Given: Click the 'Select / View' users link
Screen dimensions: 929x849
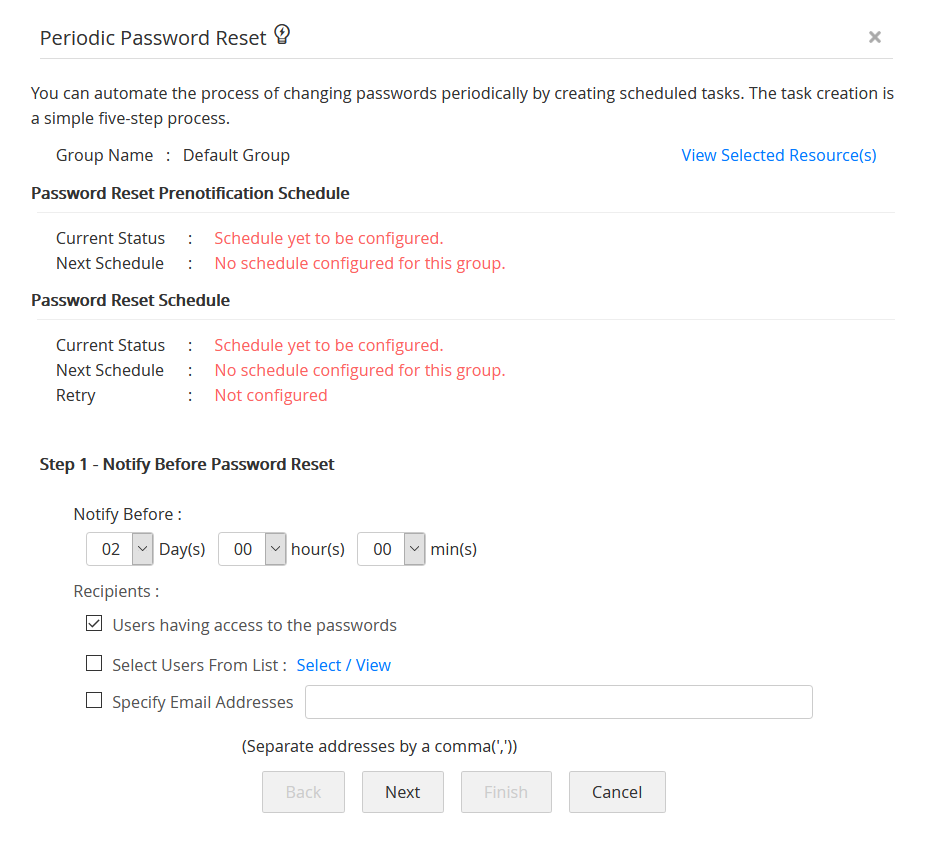Looking at the screenshot, I should 343,664.
